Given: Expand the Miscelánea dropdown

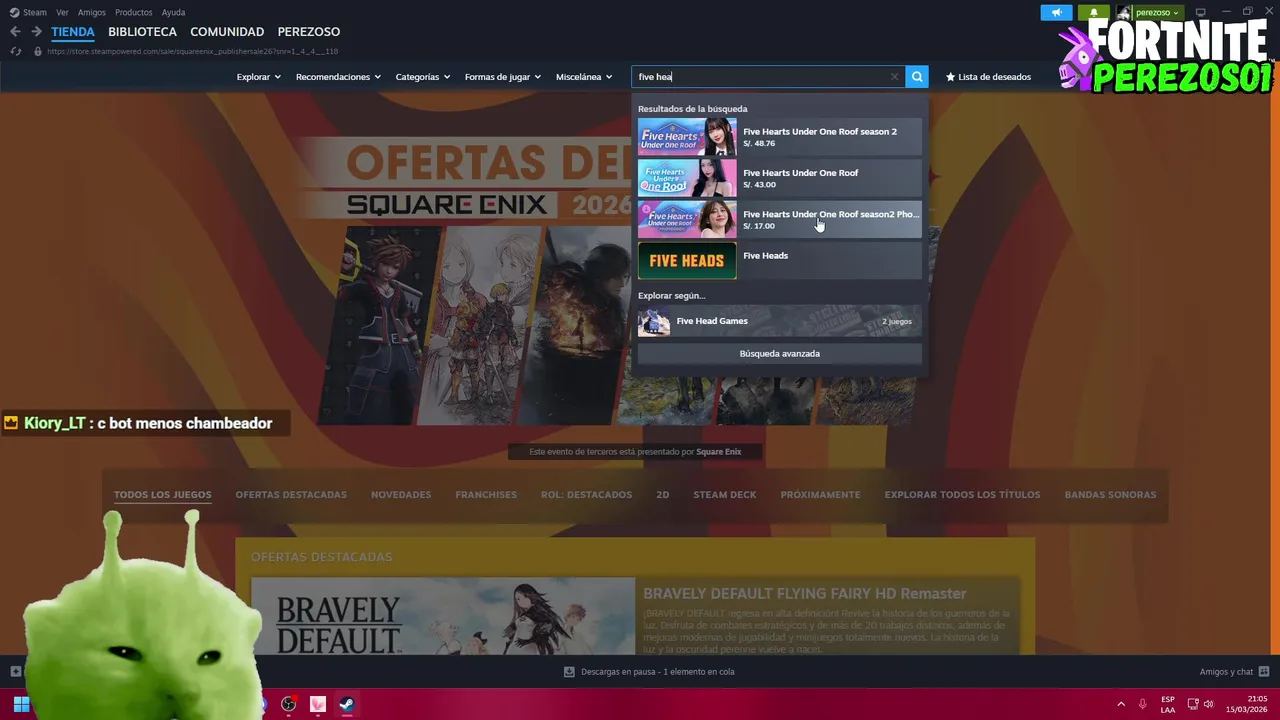Looking at the screenshot, I should (x=584, y=77).
